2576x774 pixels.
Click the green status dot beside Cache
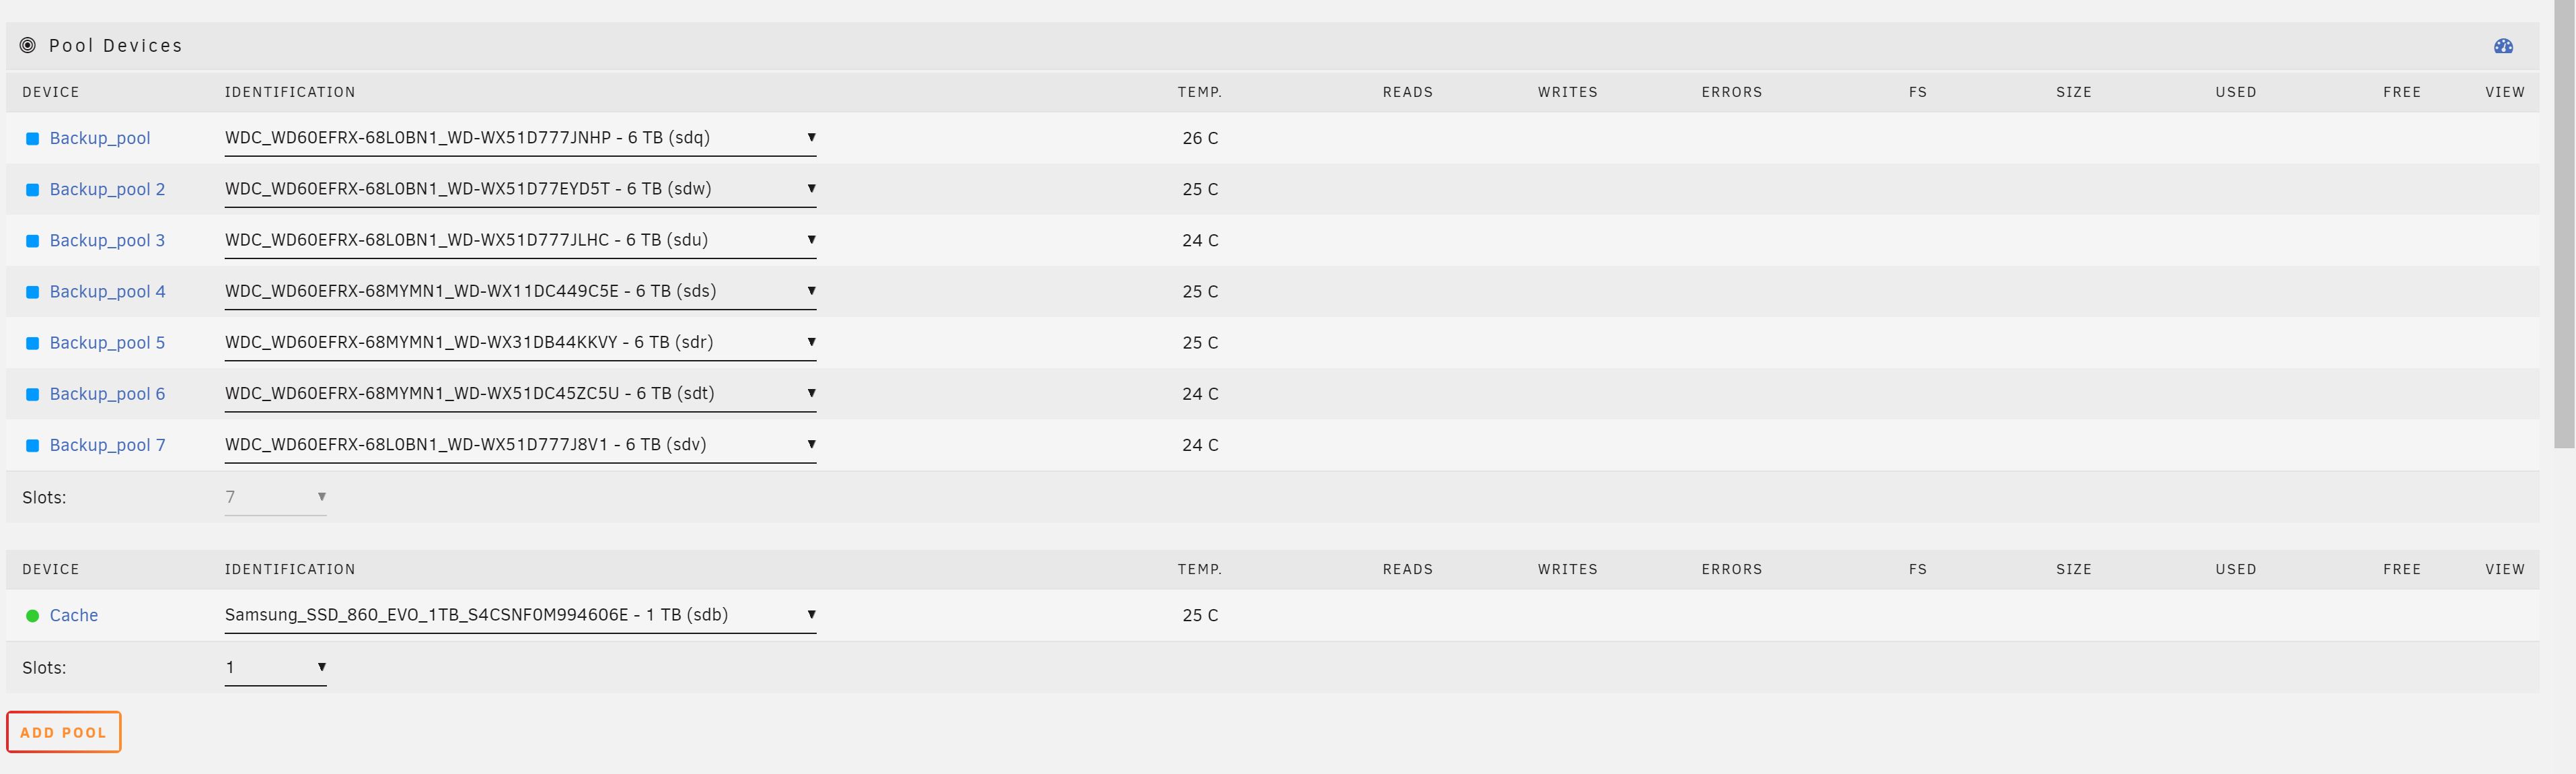click(x=32, y=615)
